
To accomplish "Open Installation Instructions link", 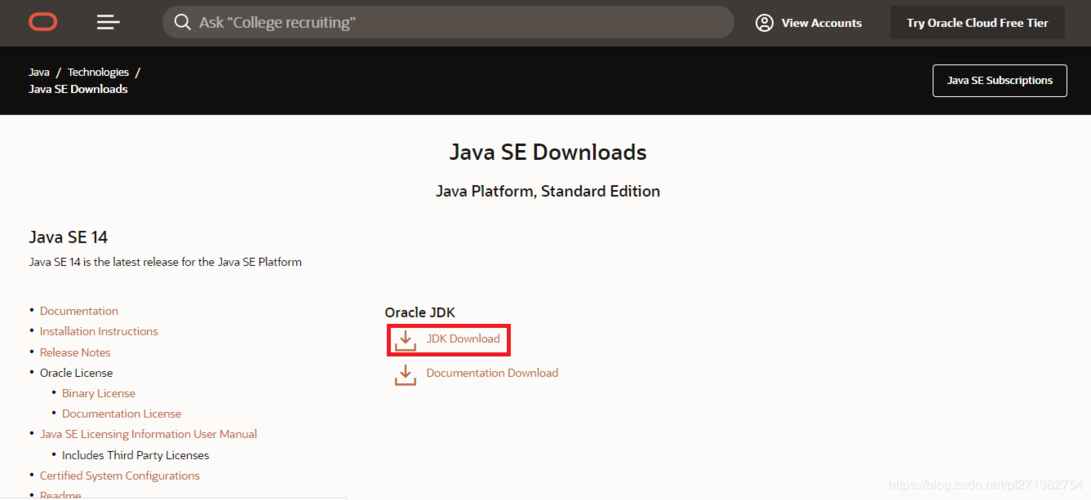I will pyautogui.click(x=99, y=331).
